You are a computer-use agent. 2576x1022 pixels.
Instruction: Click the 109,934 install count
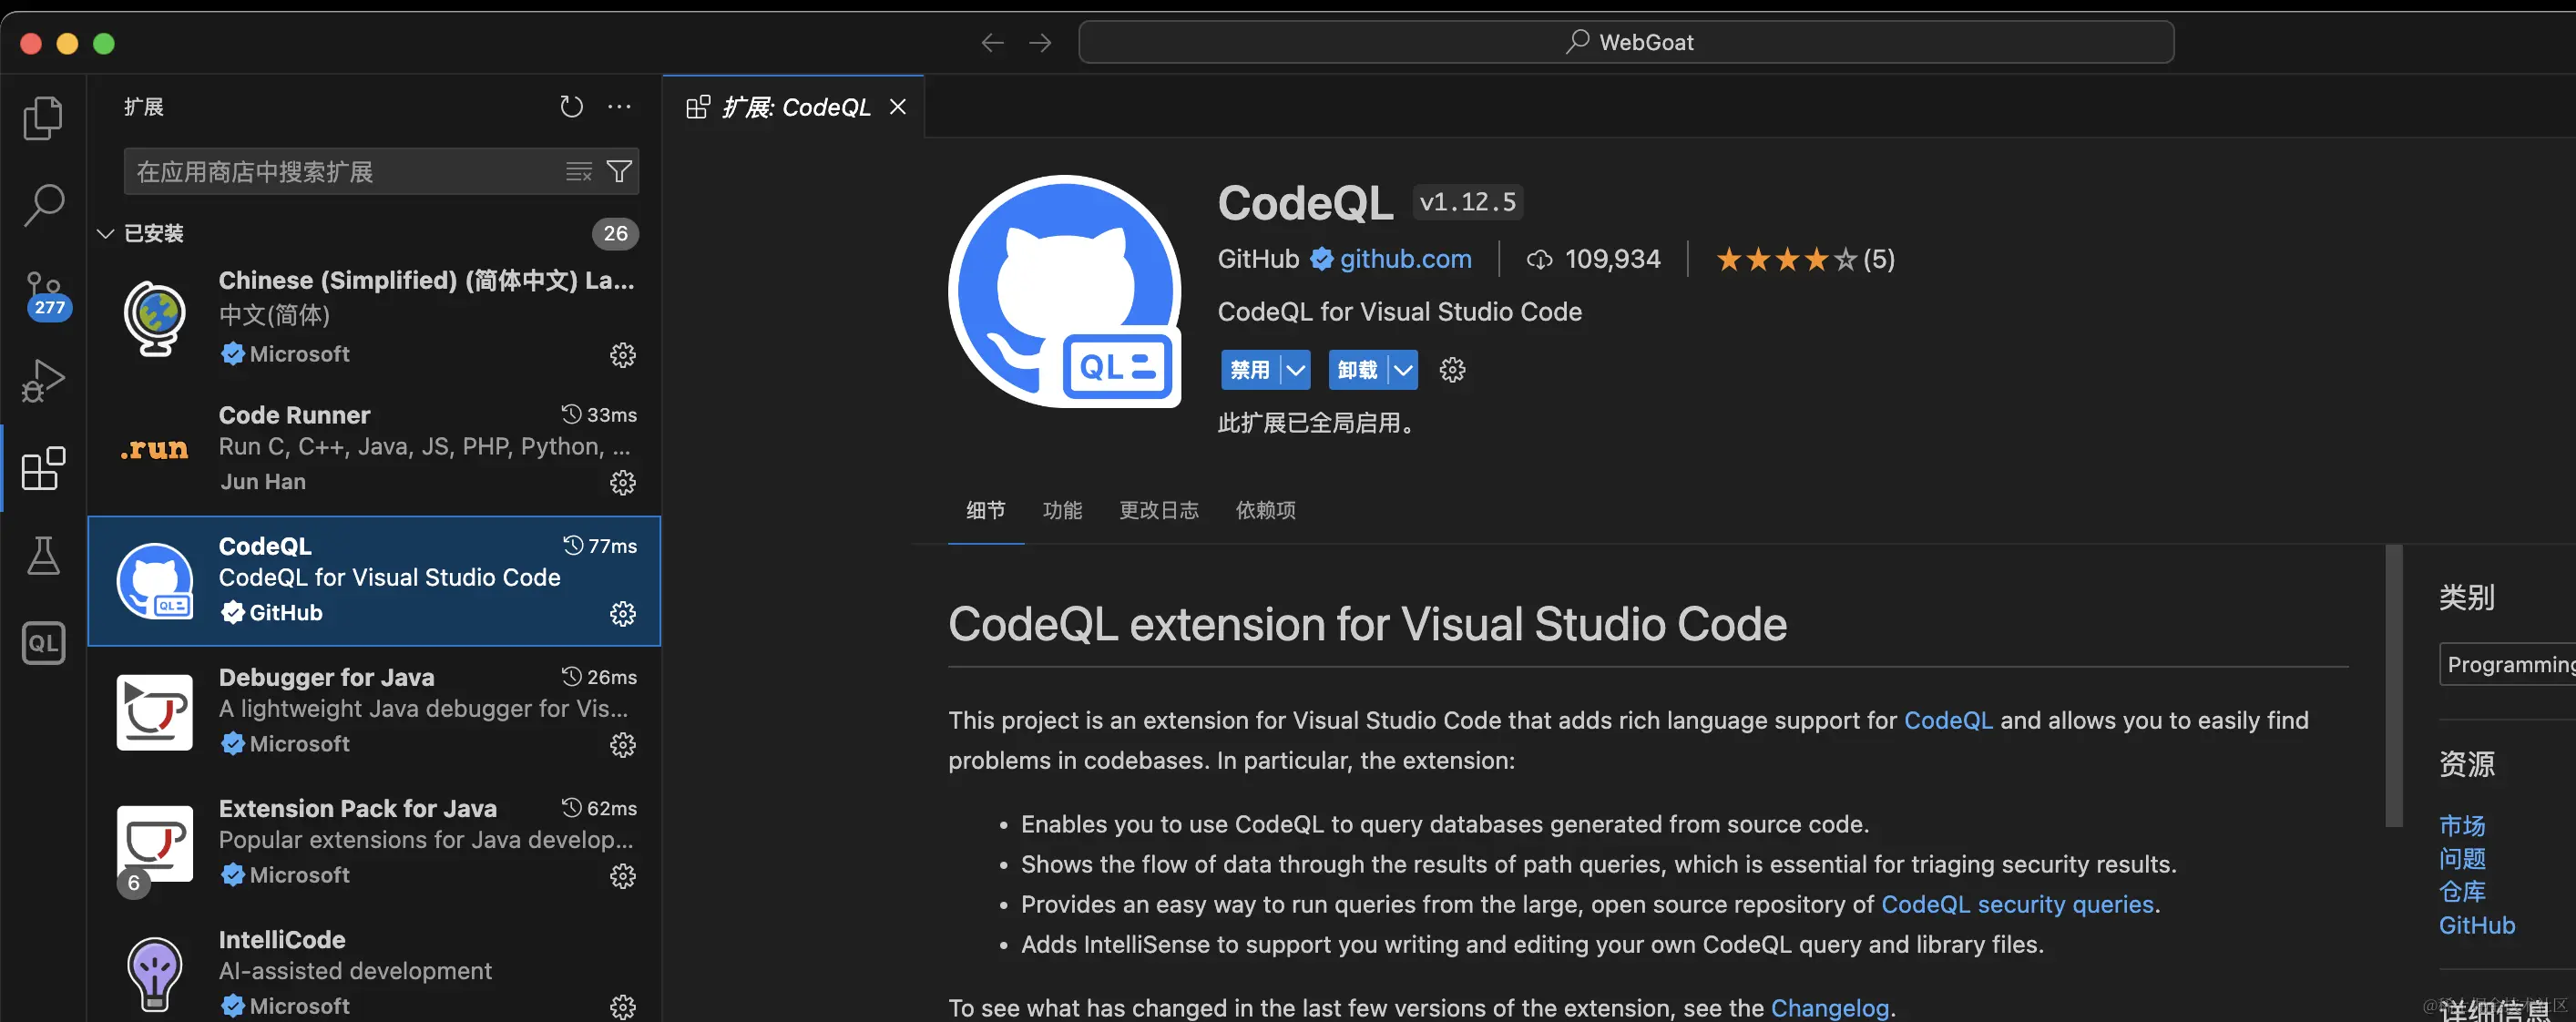(x=1593, y=260)
